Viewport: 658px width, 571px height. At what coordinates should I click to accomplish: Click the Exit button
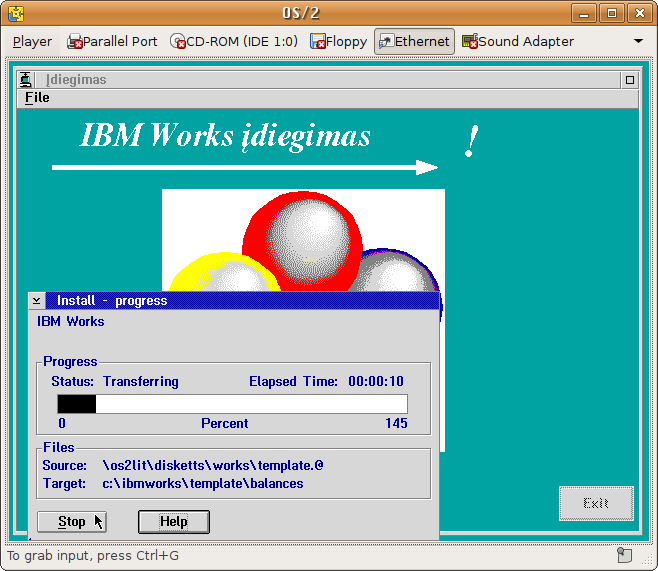pyautogui.click(x=596, y=503)
